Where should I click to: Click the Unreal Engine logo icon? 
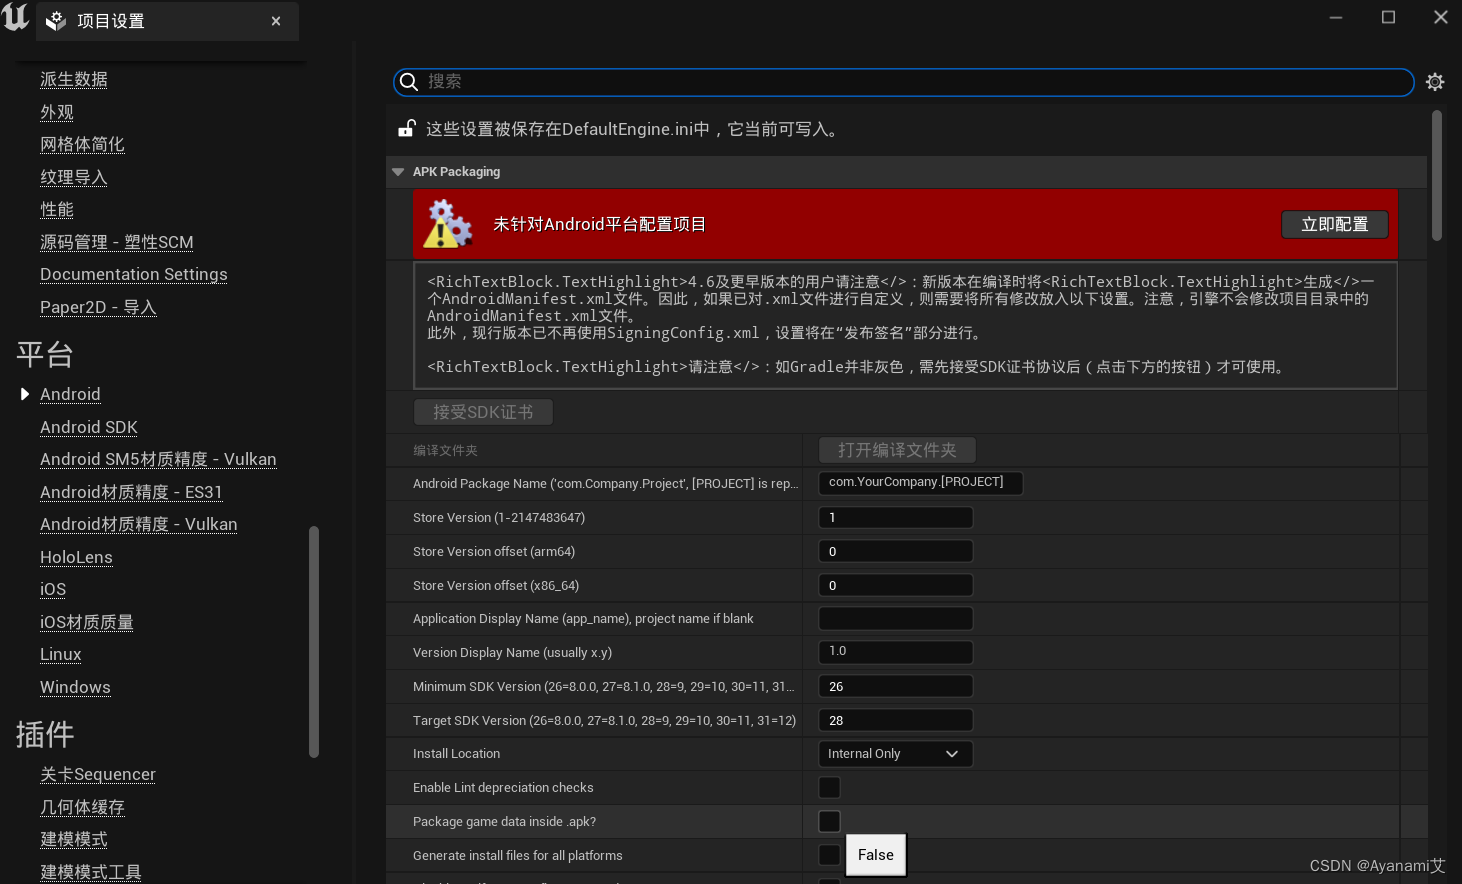click(15, 17)
